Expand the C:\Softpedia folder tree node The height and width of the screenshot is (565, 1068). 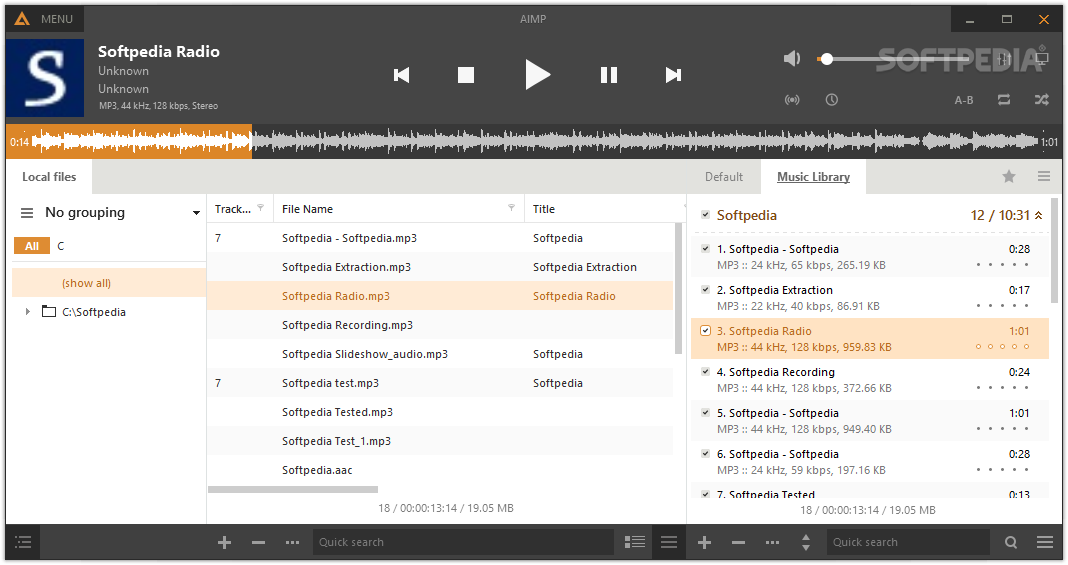click(x=27, y=312)
